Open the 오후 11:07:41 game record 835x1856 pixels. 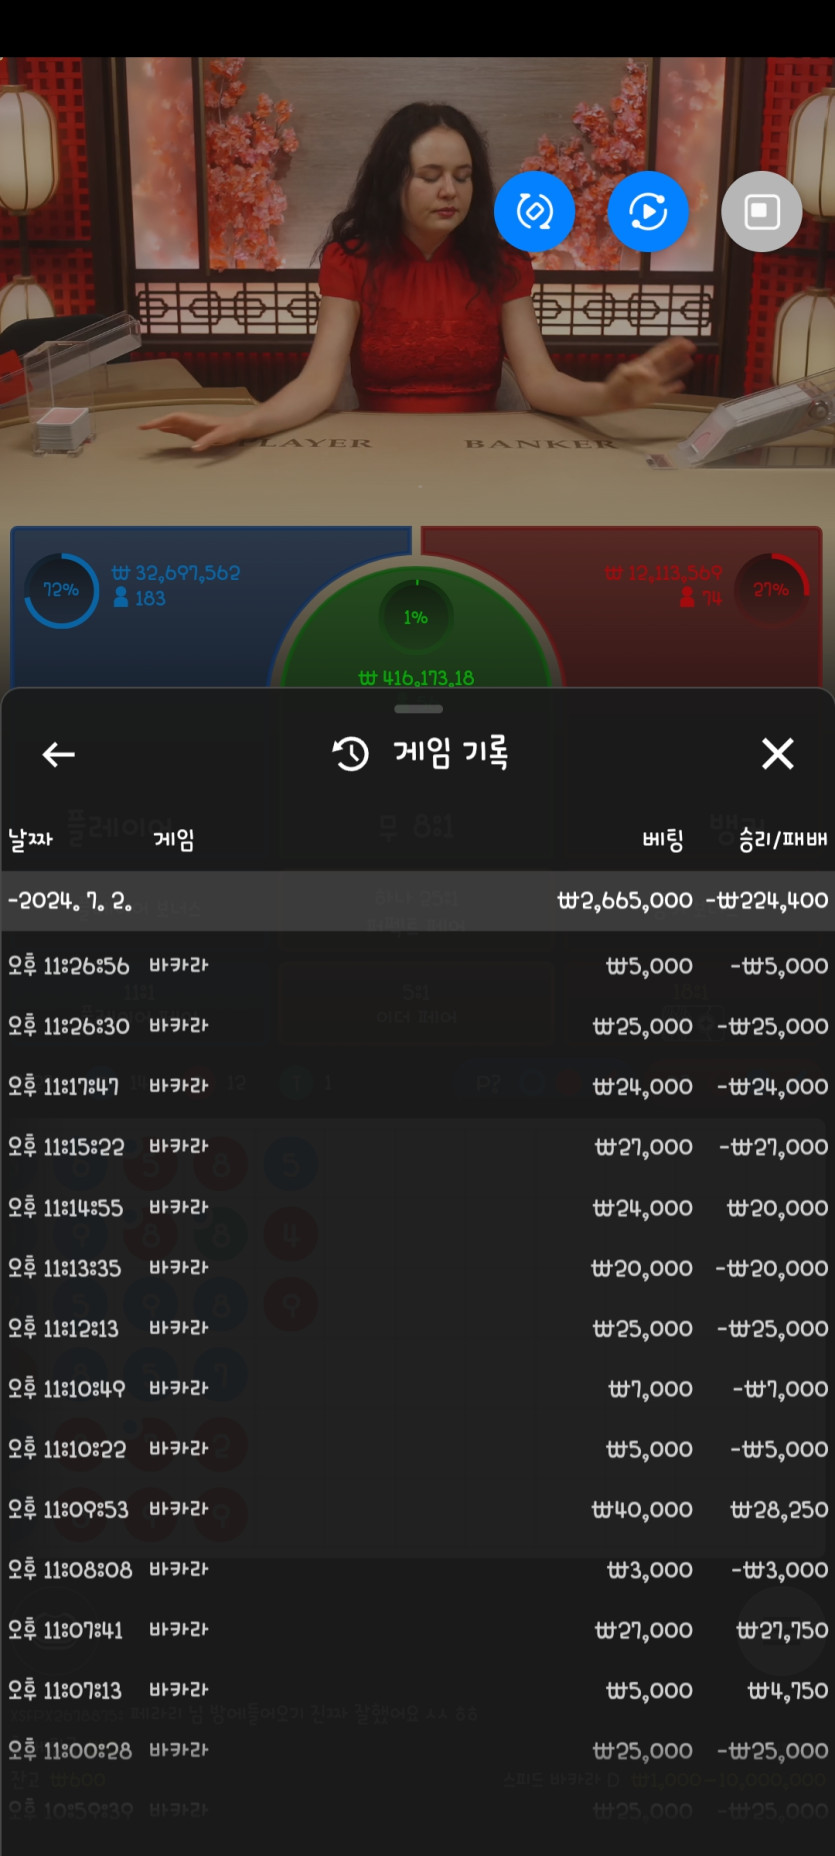click(x=418, y=1630)
